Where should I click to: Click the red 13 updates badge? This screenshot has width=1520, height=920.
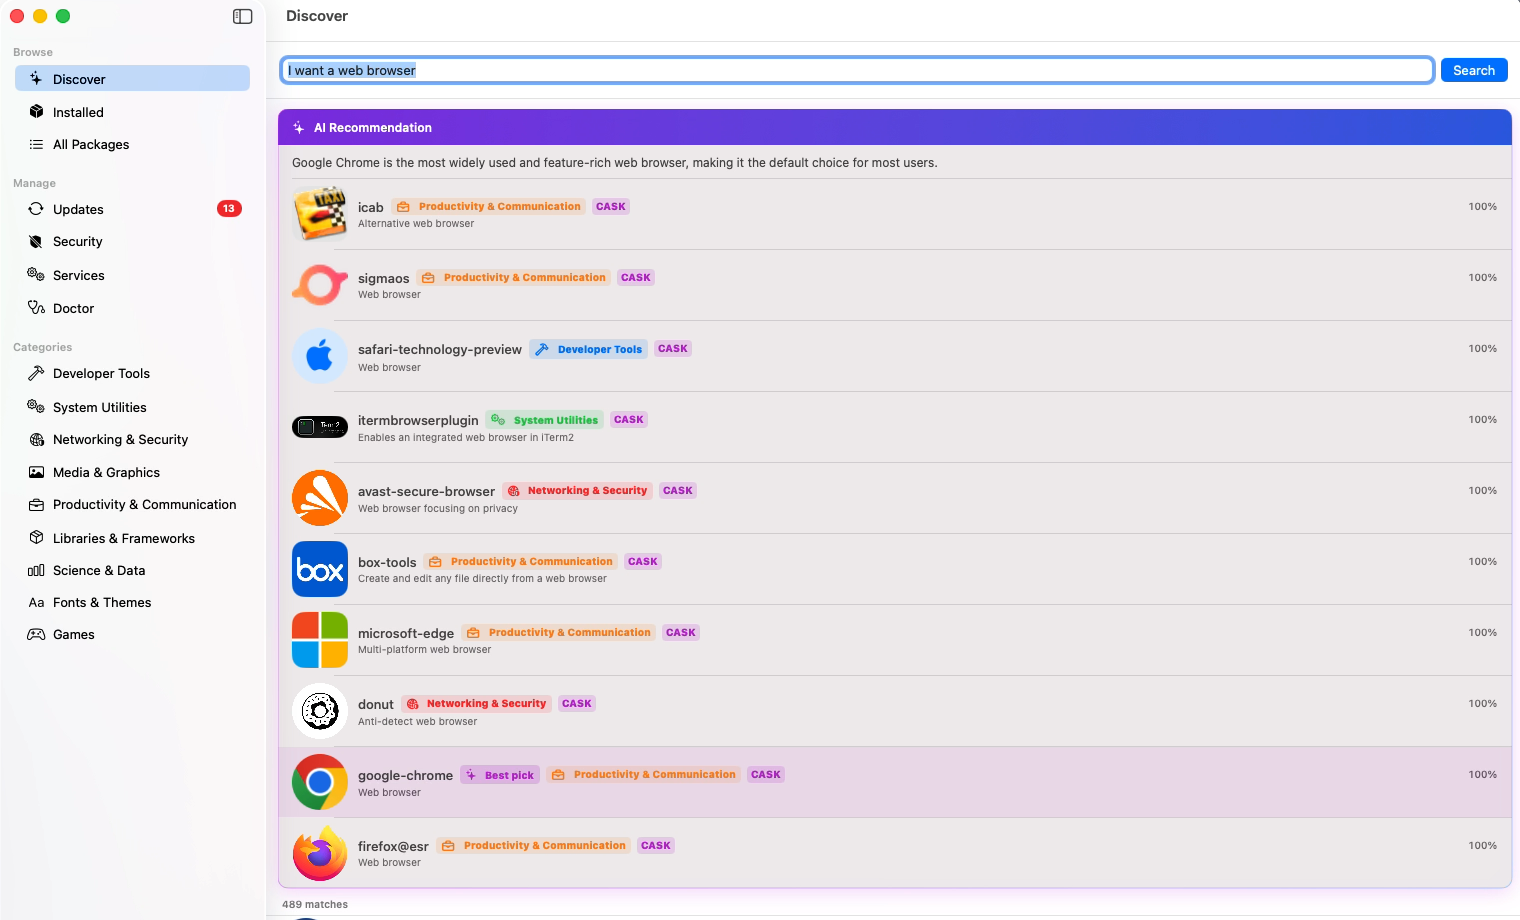229,209
